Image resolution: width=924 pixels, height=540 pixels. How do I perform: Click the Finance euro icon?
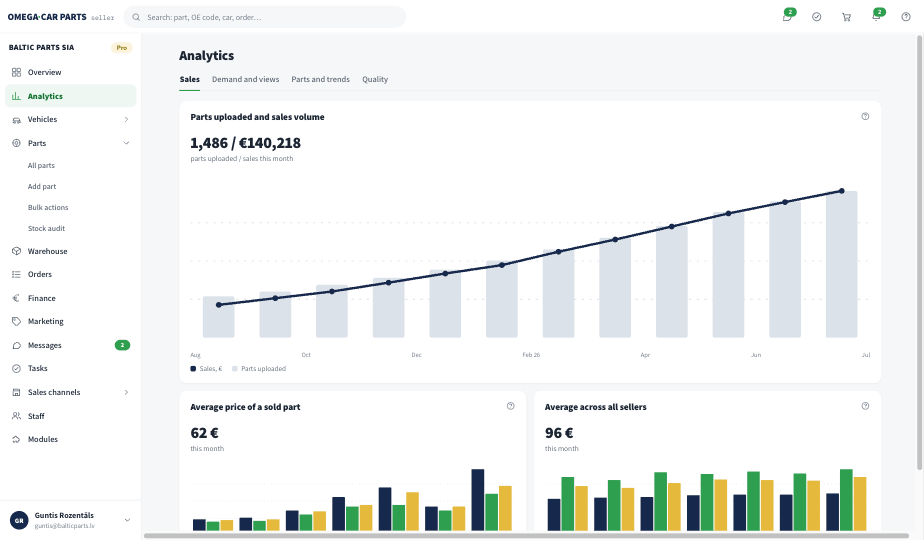16,298
